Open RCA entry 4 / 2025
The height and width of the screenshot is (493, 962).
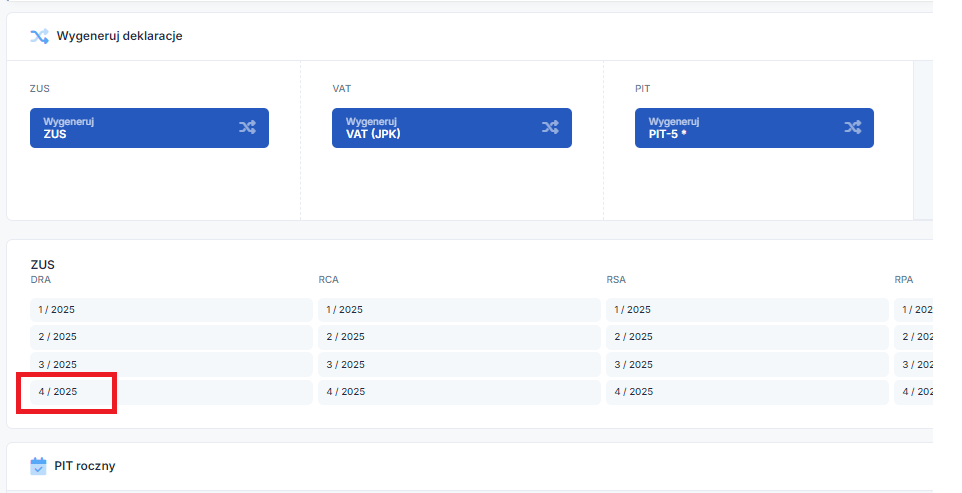coord(459,392)
